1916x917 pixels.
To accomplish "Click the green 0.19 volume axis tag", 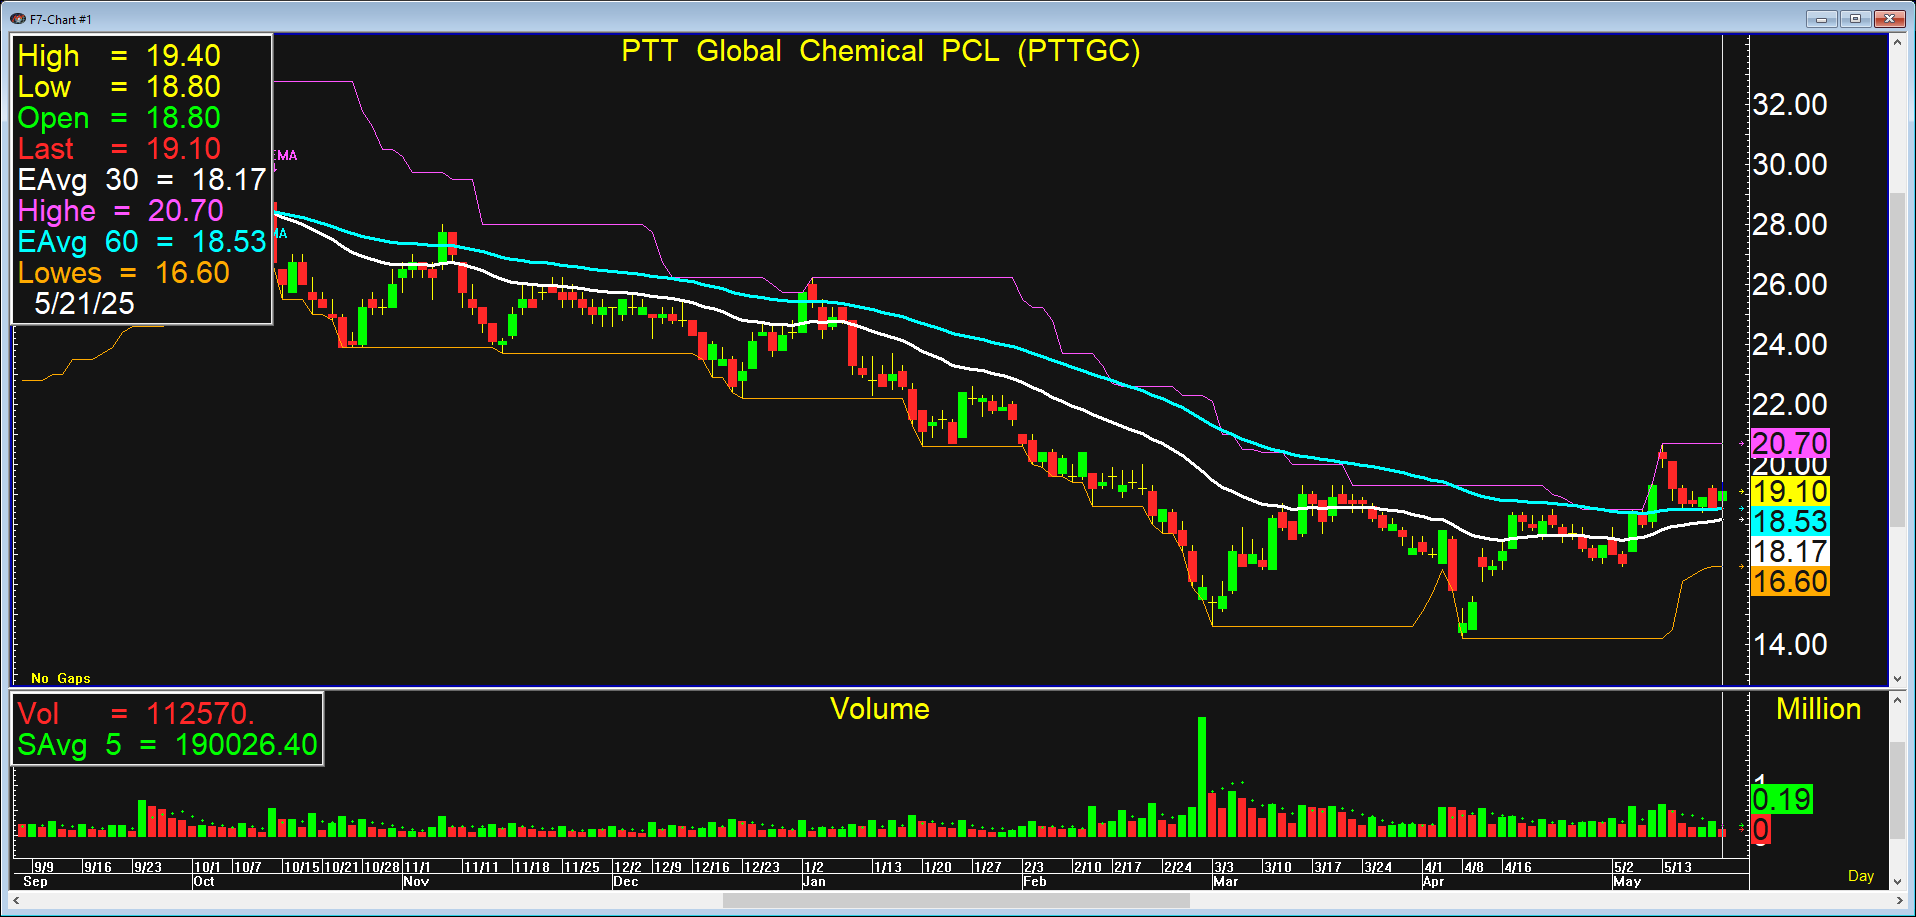I will [x=1782, y=799].
